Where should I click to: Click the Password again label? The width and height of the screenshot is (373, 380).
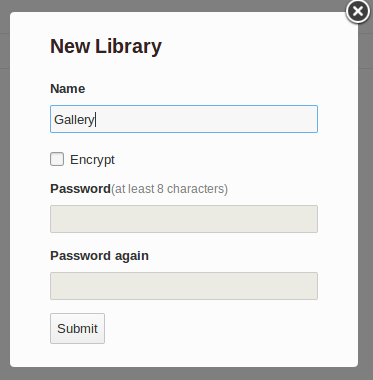pos(99,256)
